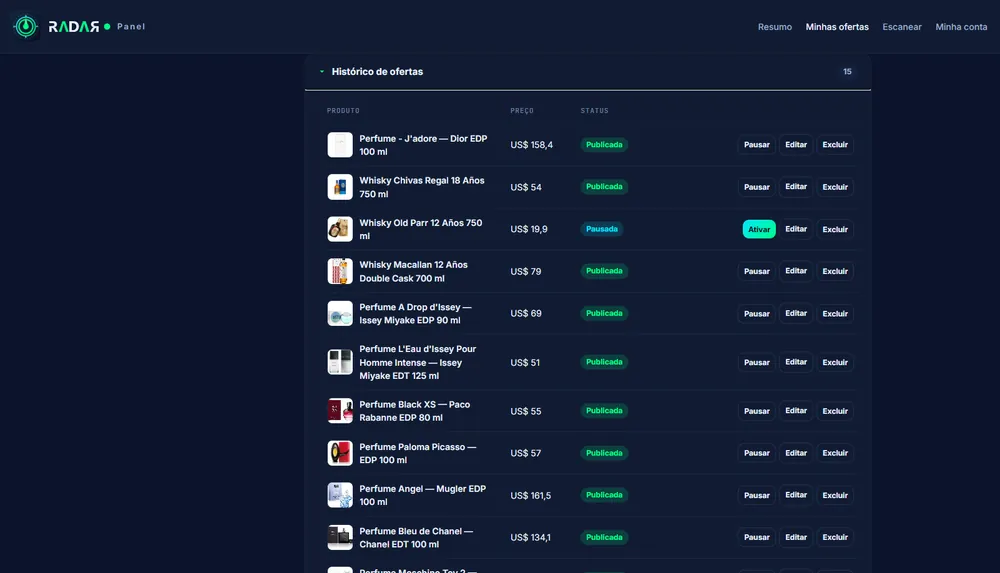The height and width of the screenshot is (573, 1000).
Task: Delete the J'adore Dior perfume offer
Action: click(835, 145)
